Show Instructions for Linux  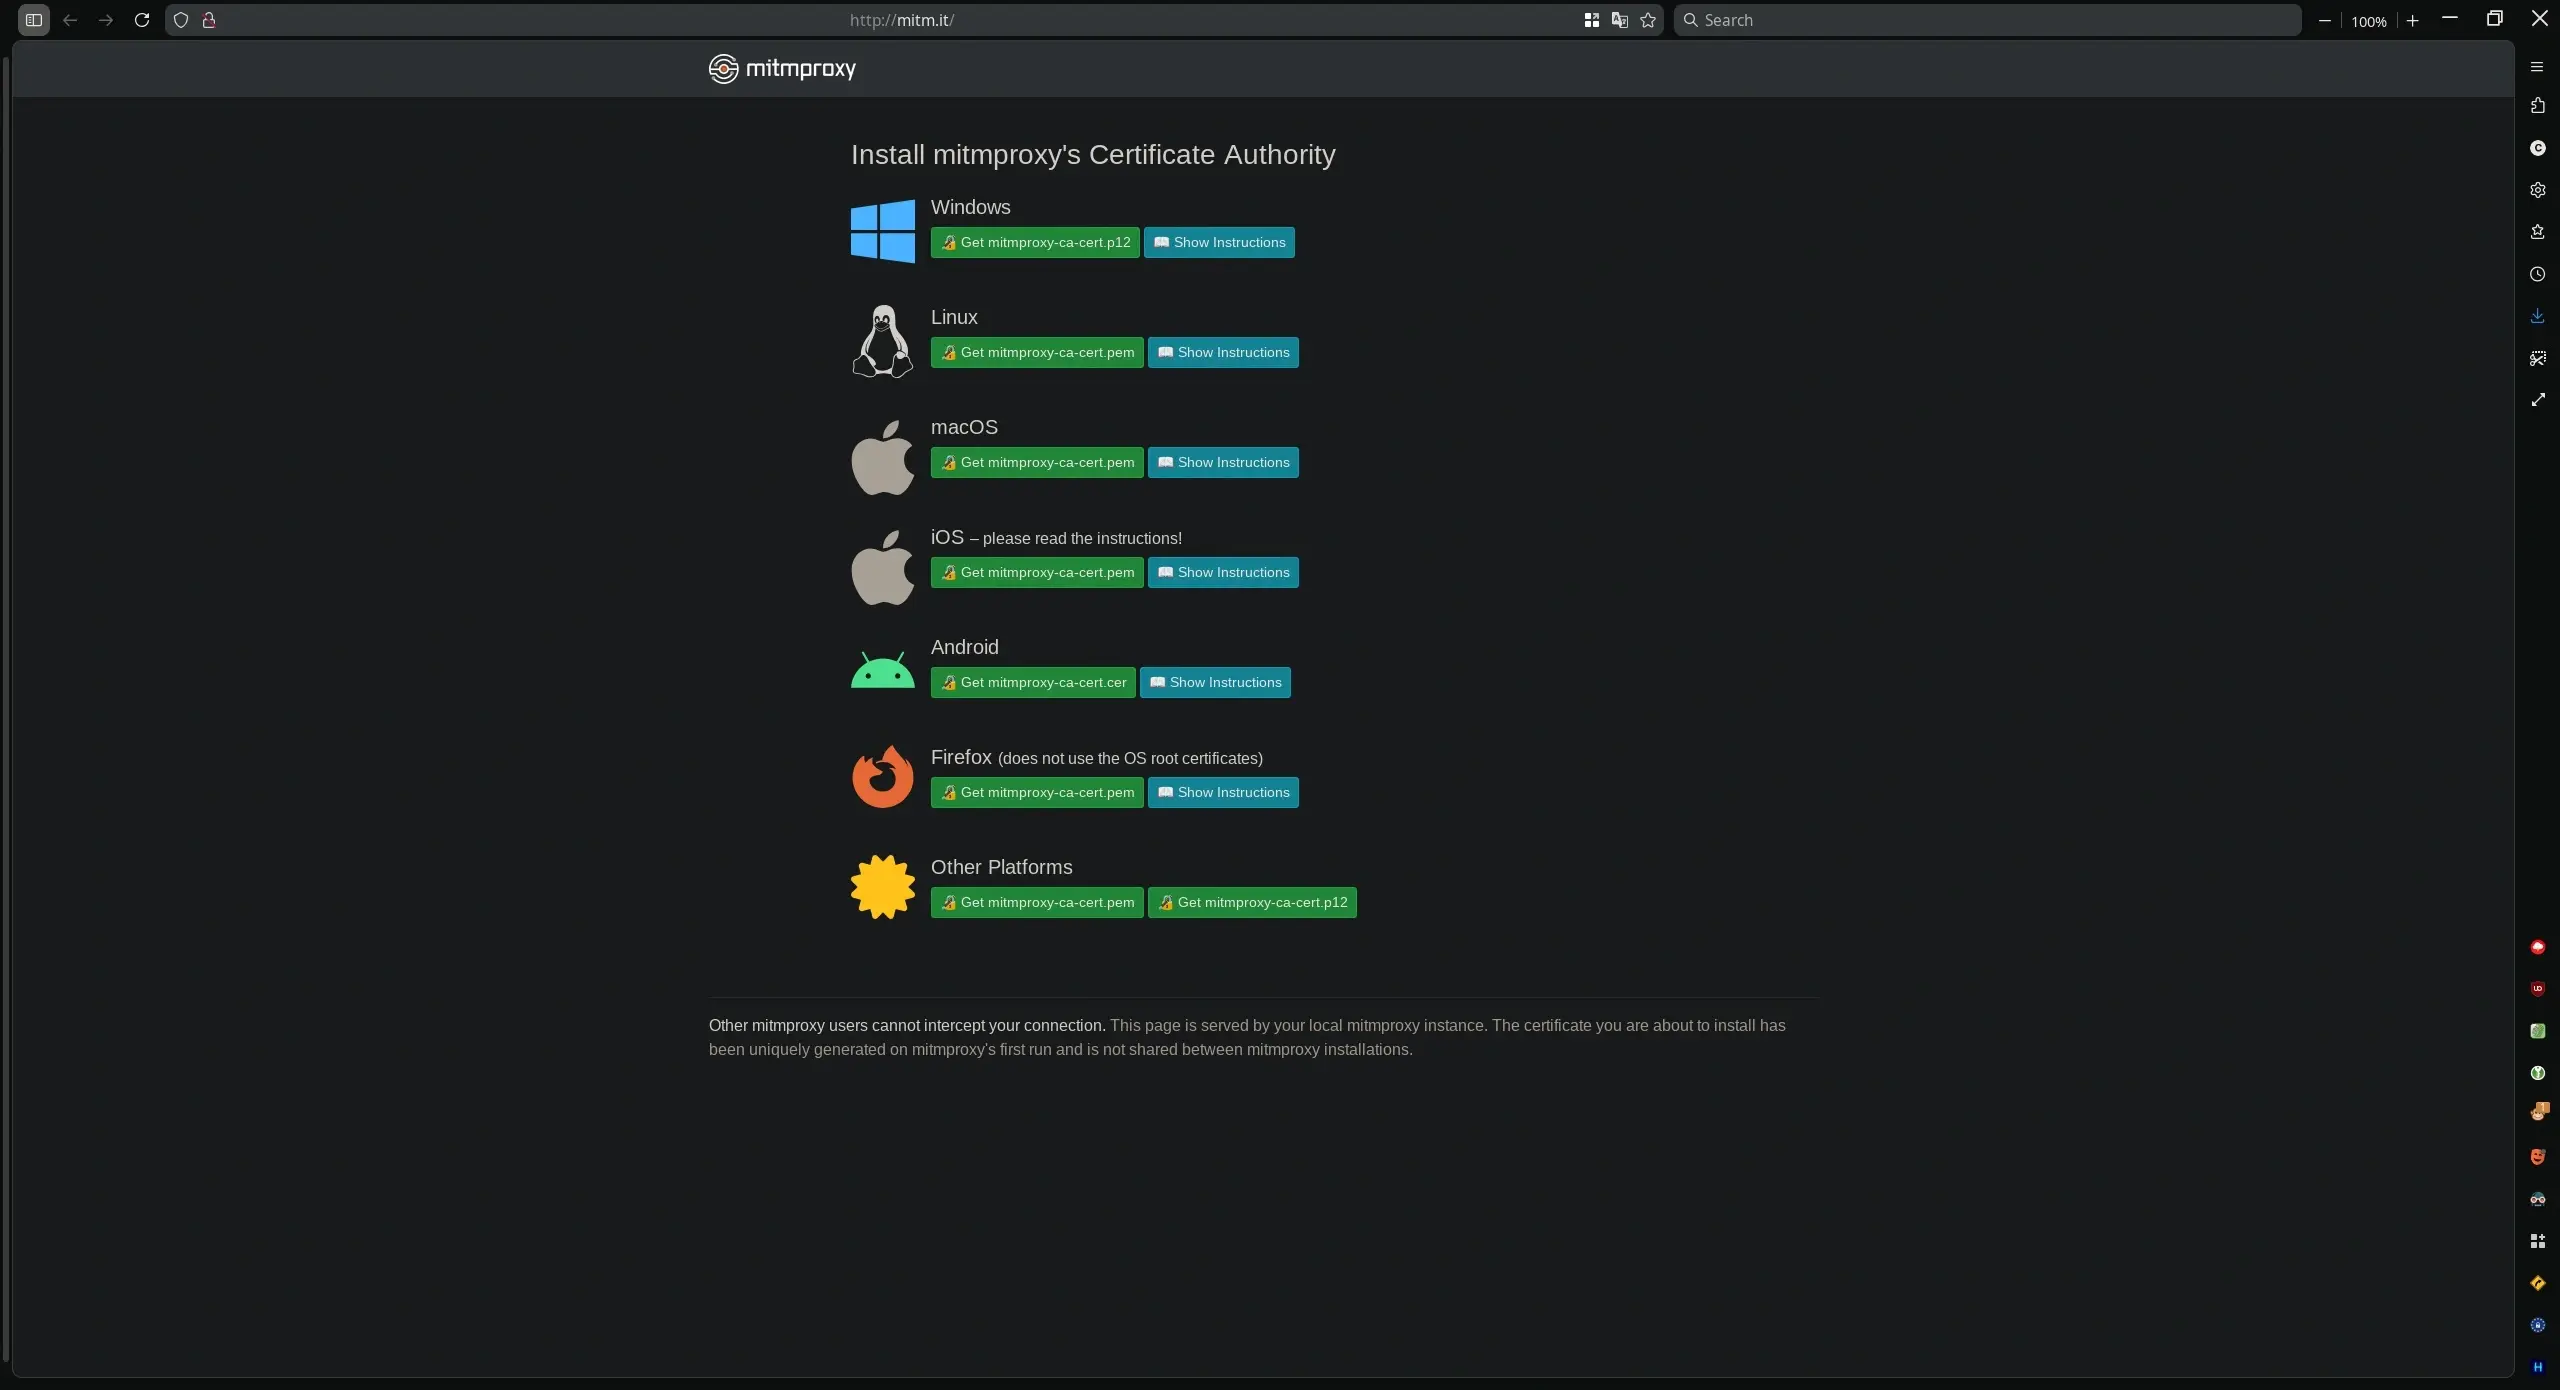click(x=1223, y=353)
